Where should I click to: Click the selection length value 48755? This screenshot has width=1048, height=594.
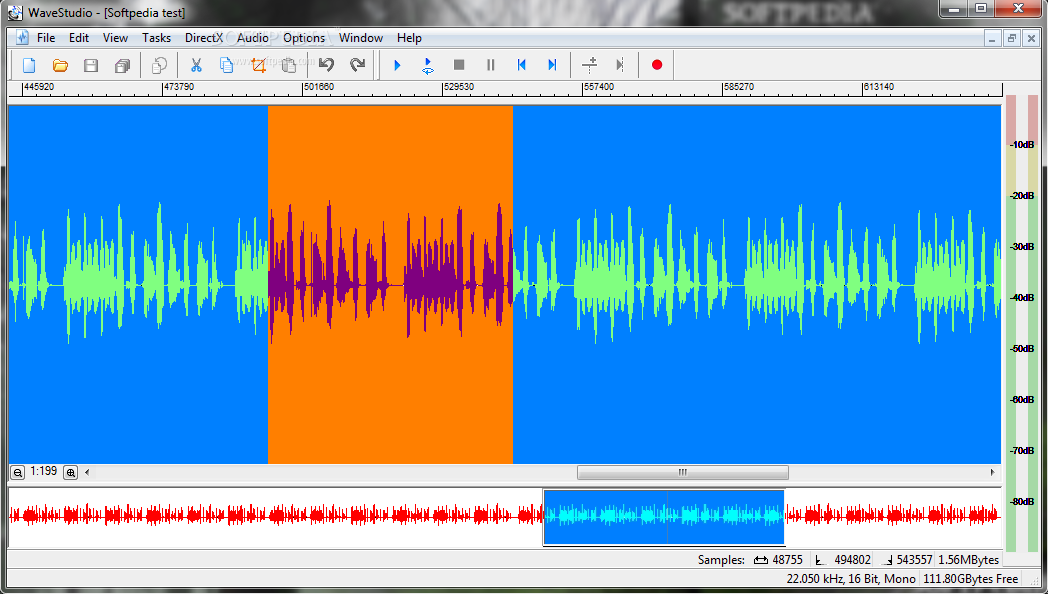click(x=787, y=560)
